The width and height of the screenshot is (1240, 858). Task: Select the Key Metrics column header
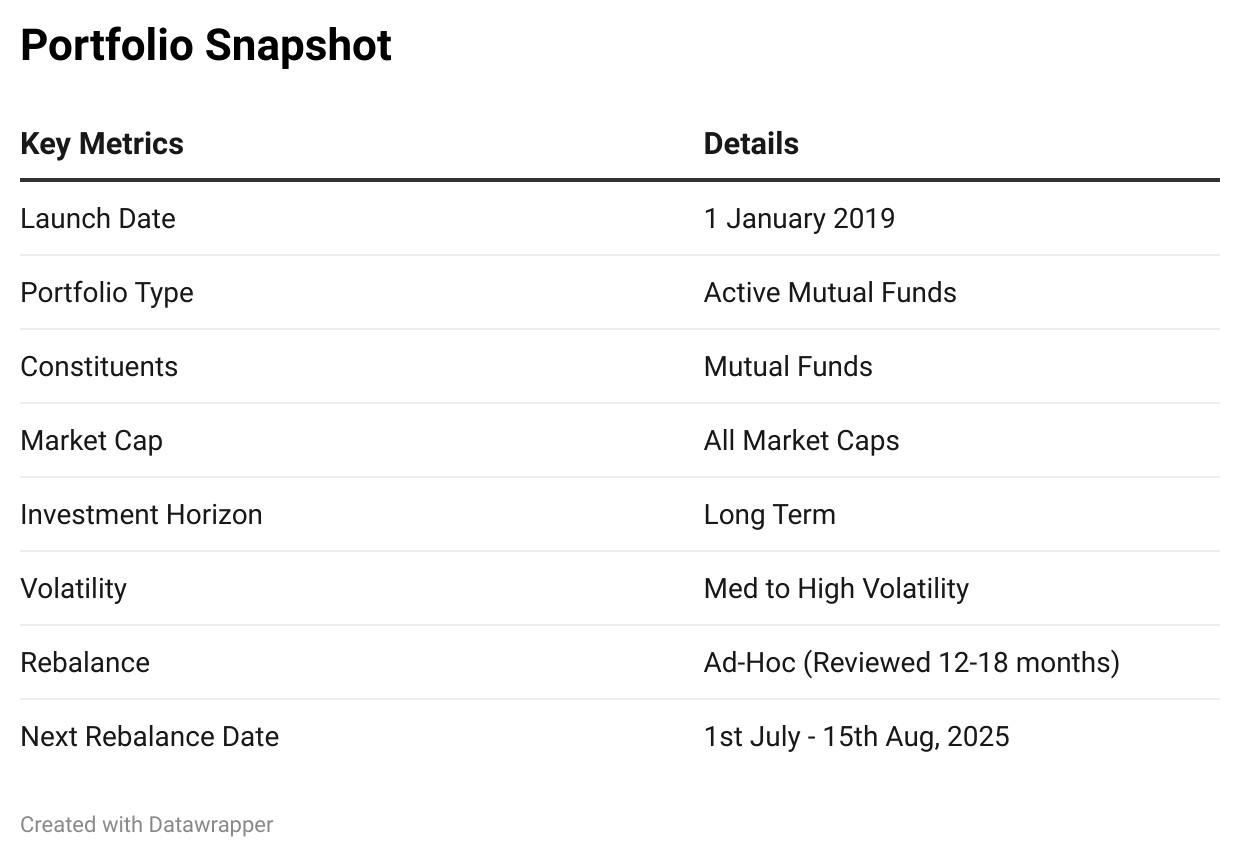pyautogui.click(x=102, y=144)
